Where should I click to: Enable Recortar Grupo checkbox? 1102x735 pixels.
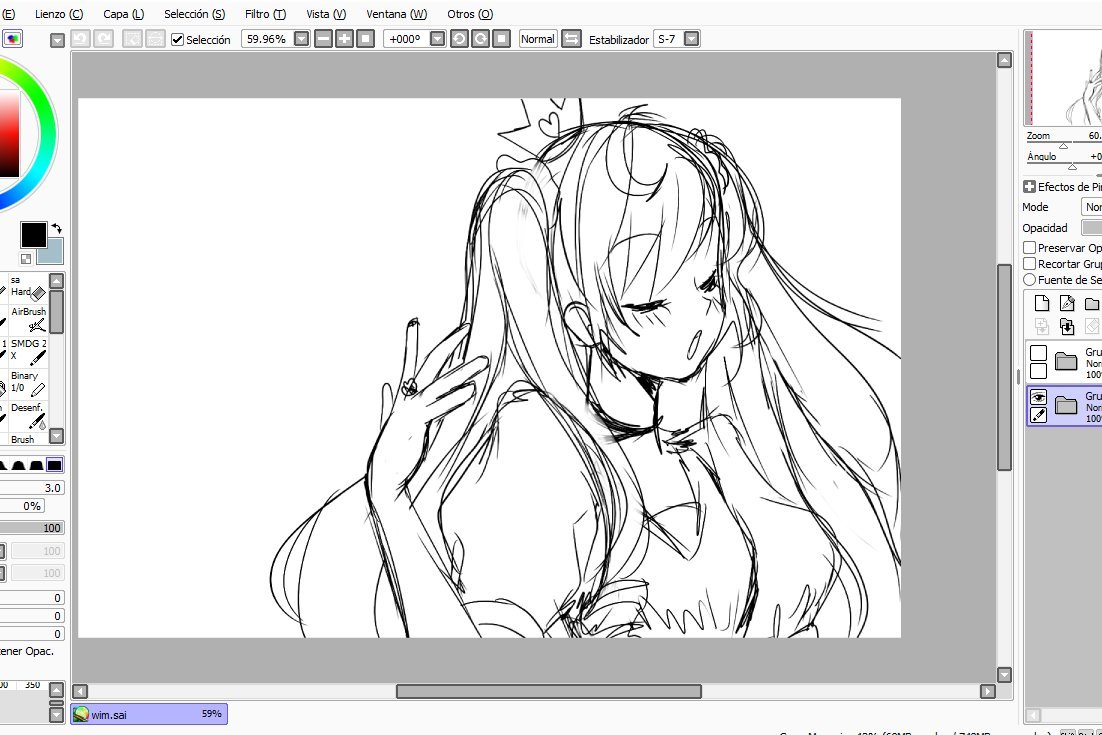1030,264
